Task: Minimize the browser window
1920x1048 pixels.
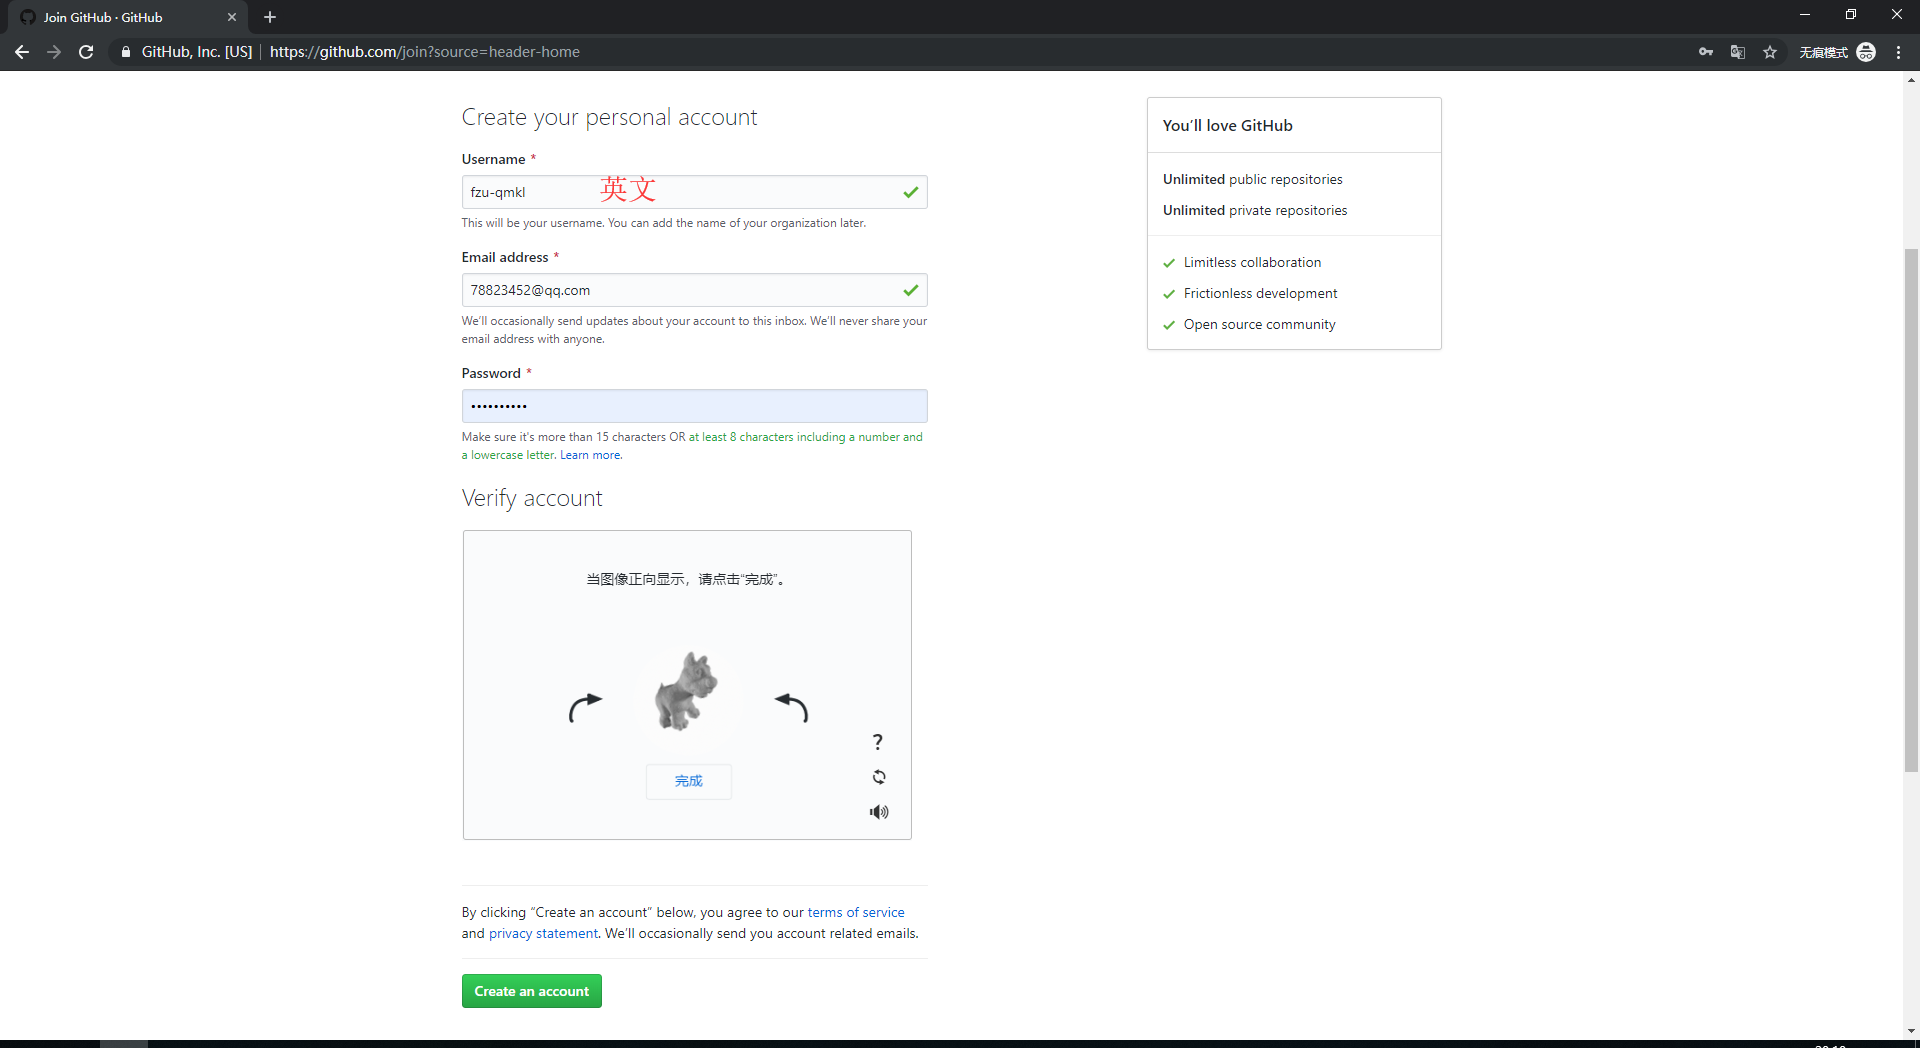Action: coord(1805,14)
